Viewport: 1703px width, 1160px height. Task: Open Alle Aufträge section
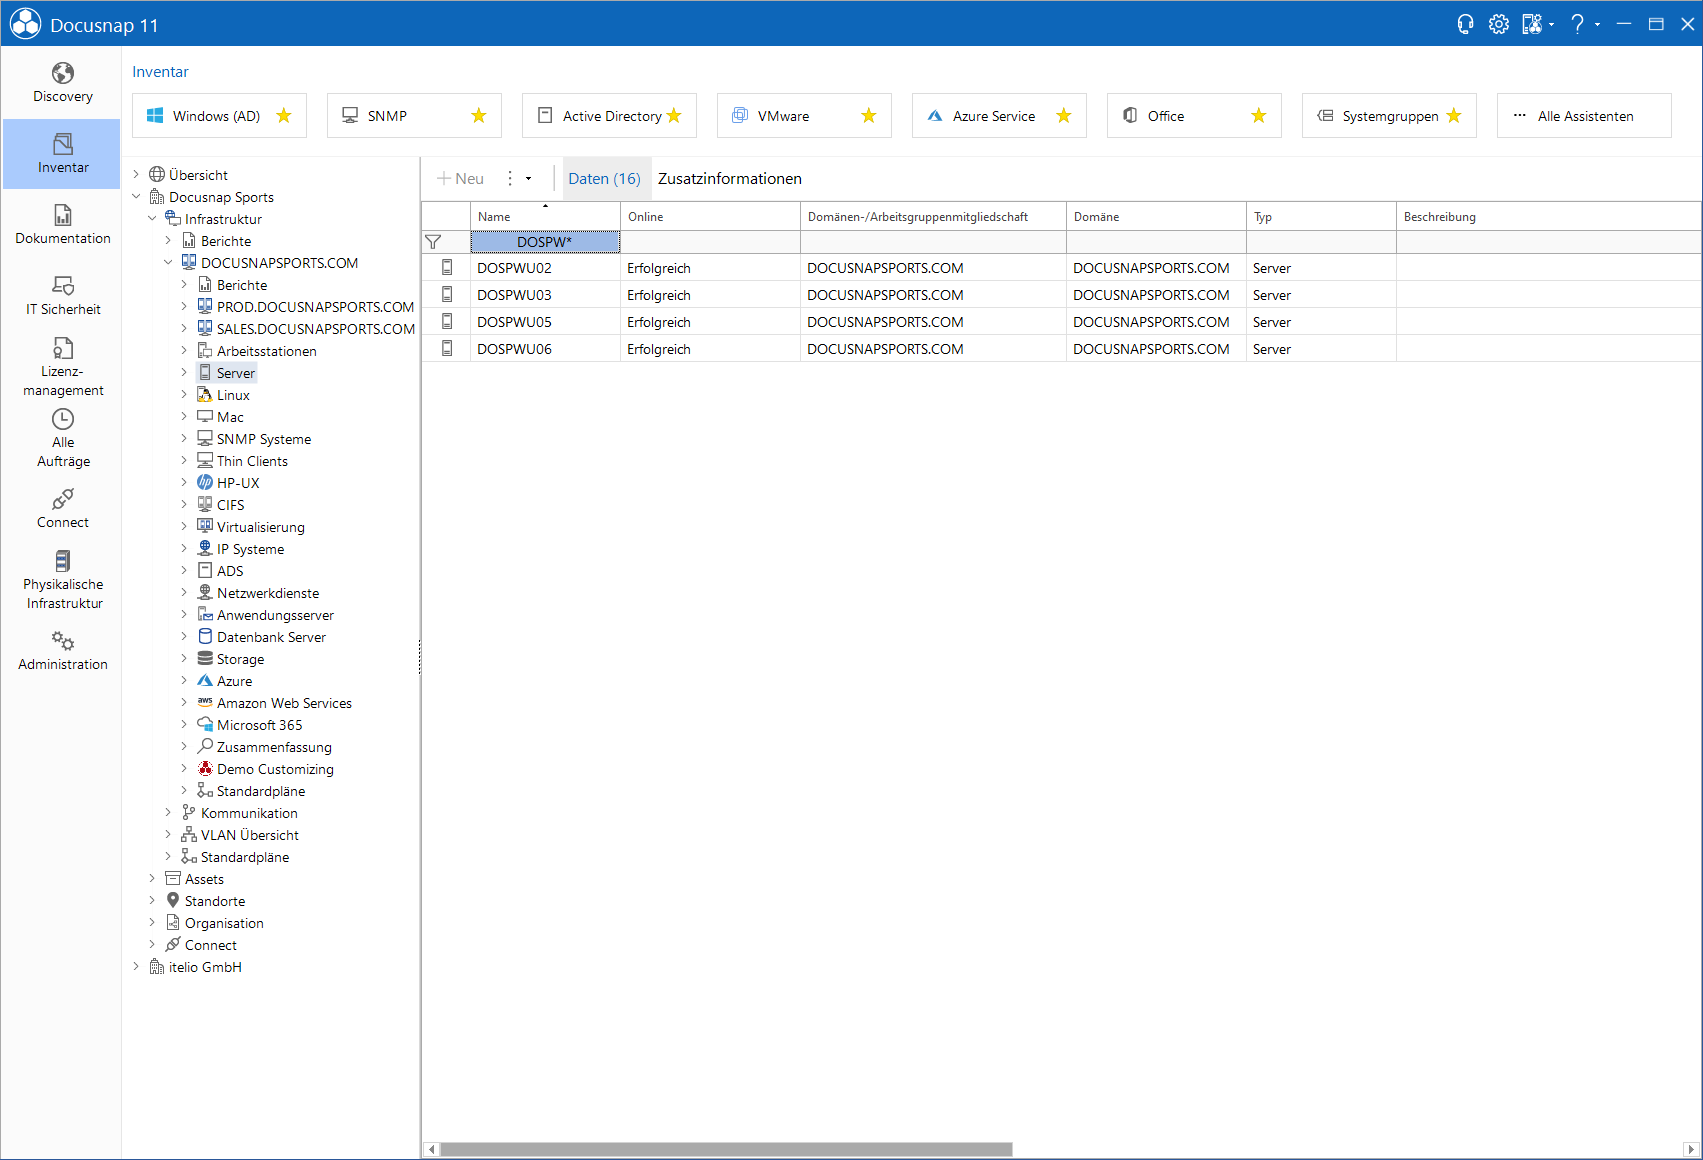(x=62, y=438)
